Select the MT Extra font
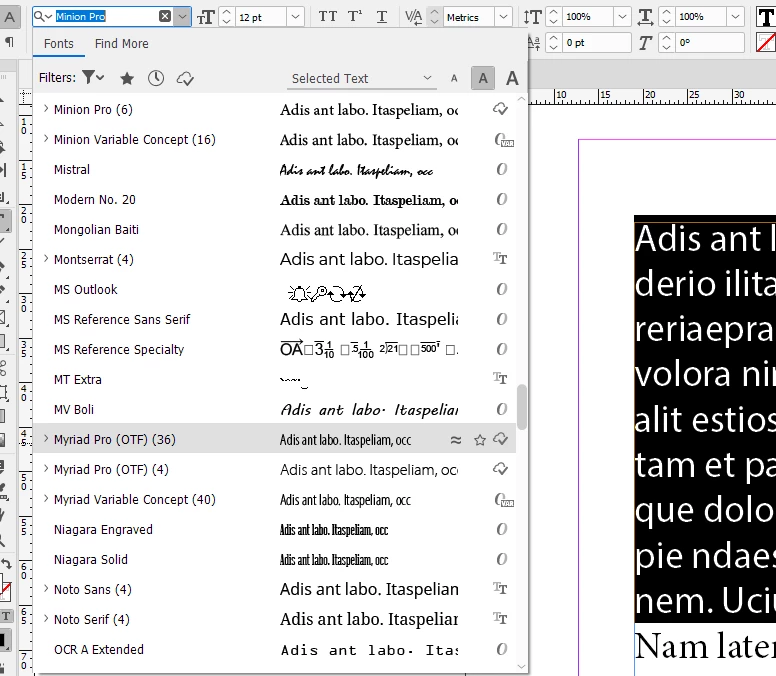 [274, 380]
